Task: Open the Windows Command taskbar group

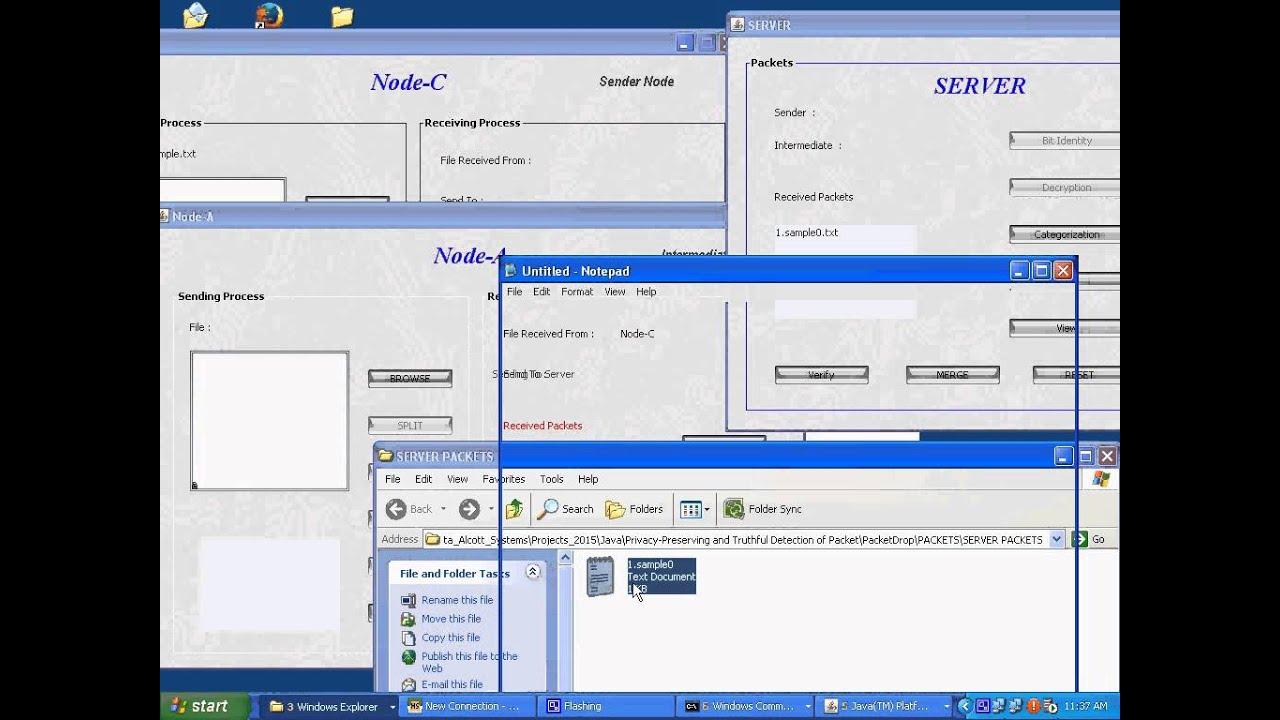Action: [746, 706]
